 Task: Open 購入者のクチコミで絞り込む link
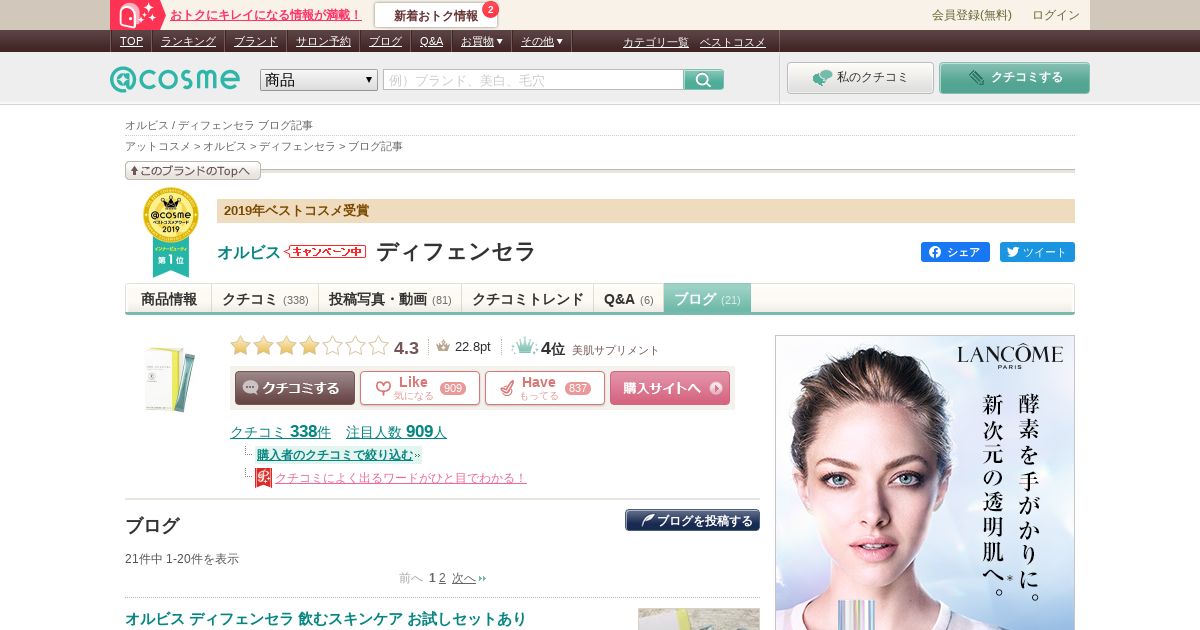point(335,455)
